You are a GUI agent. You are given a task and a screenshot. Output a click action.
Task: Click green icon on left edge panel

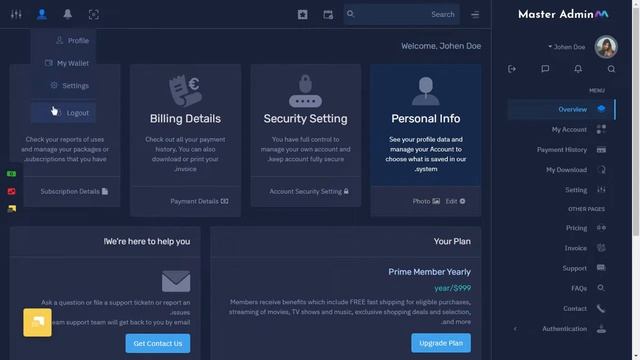point(11,174)
